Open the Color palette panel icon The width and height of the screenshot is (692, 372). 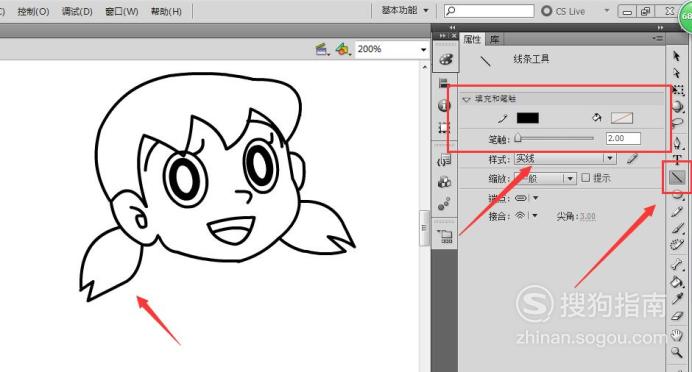(x=445, y=59)
